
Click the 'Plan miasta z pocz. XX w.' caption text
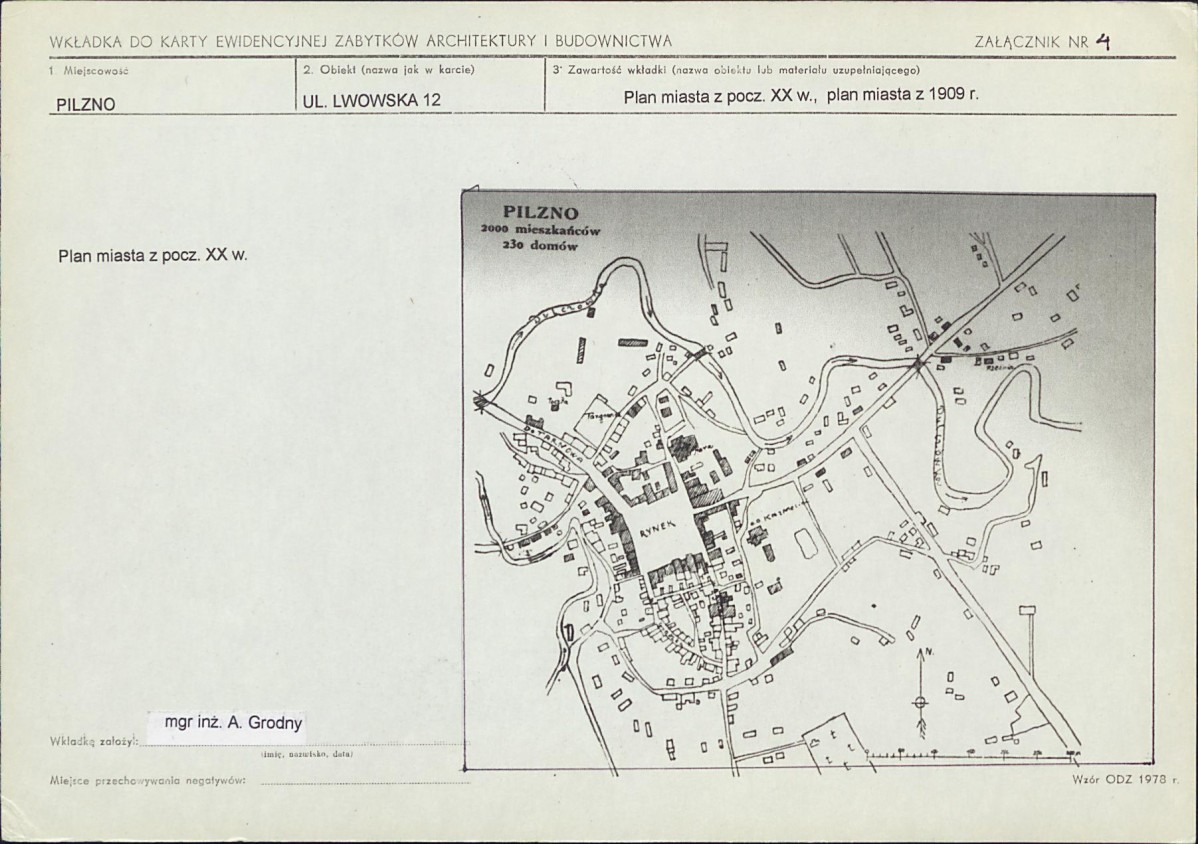153,256
